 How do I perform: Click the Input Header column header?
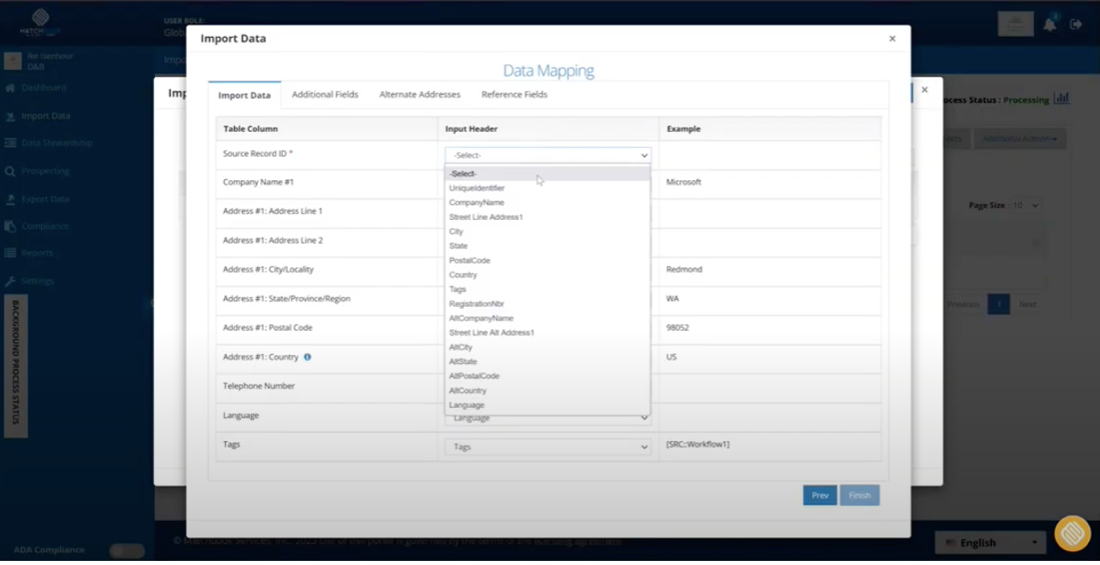coord(473,129)
